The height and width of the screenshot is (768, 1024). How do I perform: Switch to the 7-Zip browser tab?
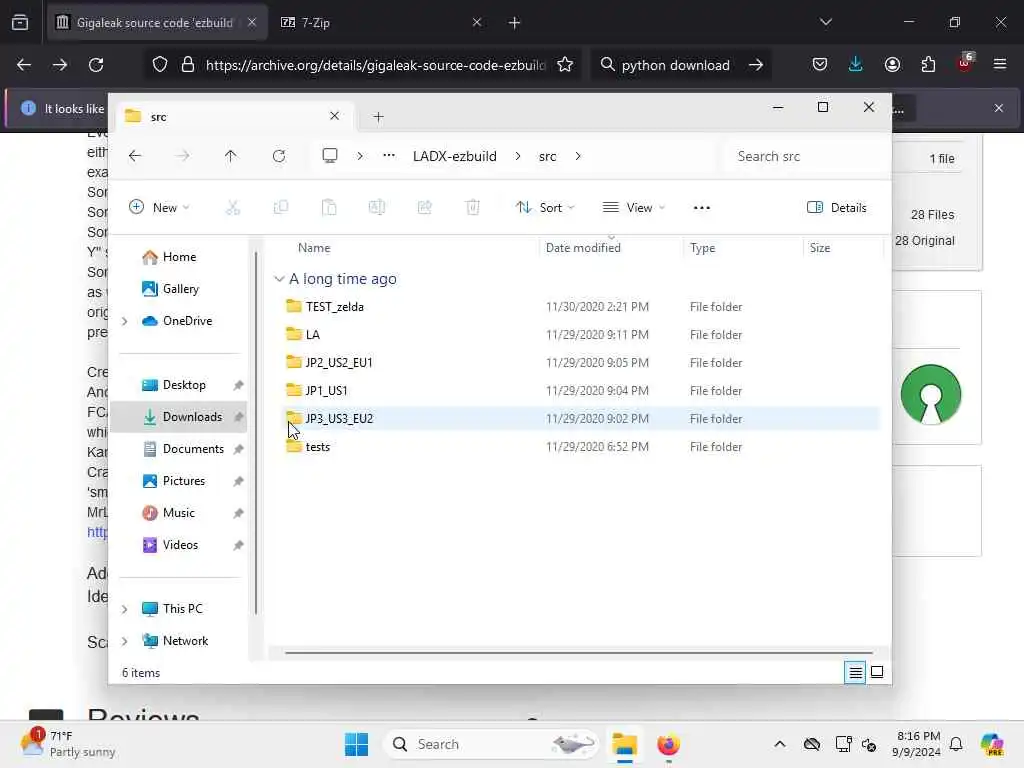tap(381, 22)
